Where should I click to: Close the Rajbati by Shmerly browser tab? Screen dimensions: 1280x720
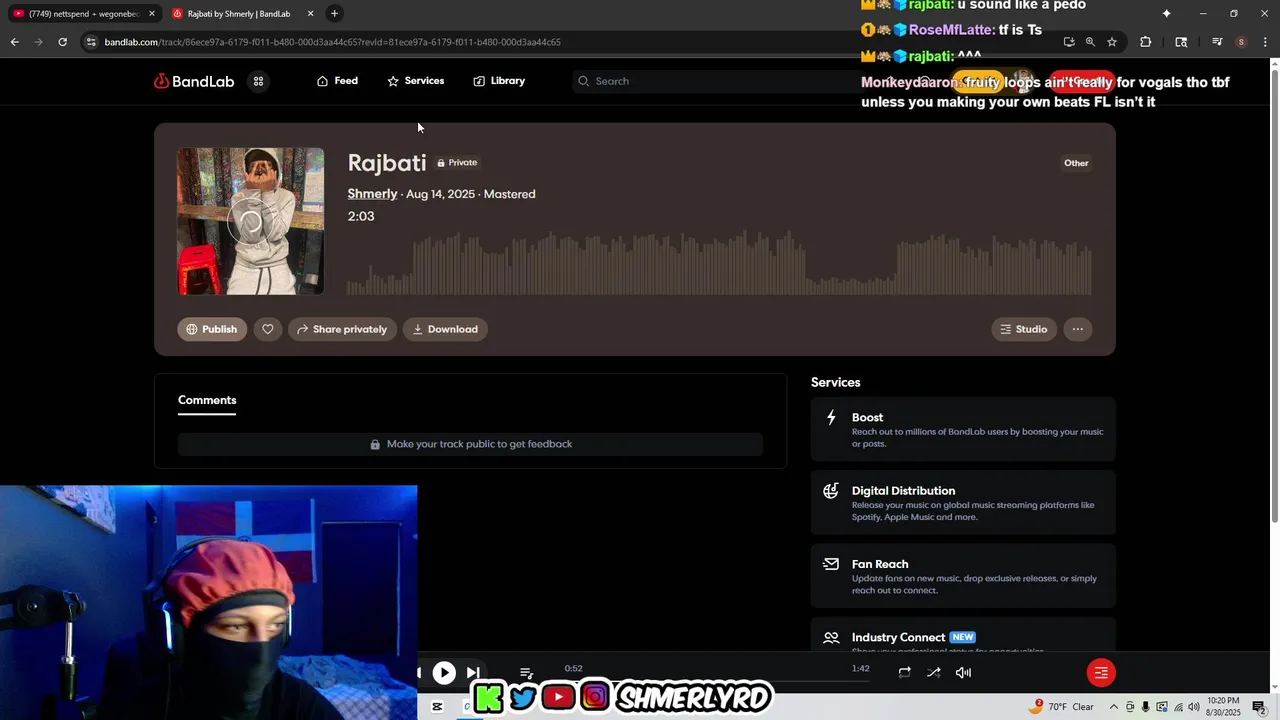click(x=310, y=14)
